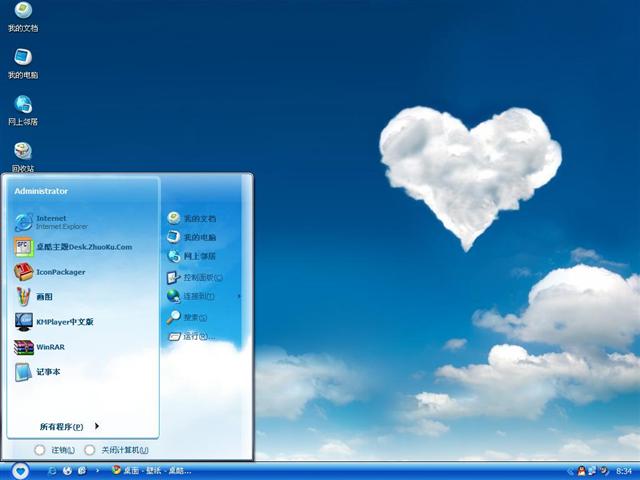Click the 关闭计算机(U) shut down button
Viewport: 640px width, 480px height.
tap(116, 450)
